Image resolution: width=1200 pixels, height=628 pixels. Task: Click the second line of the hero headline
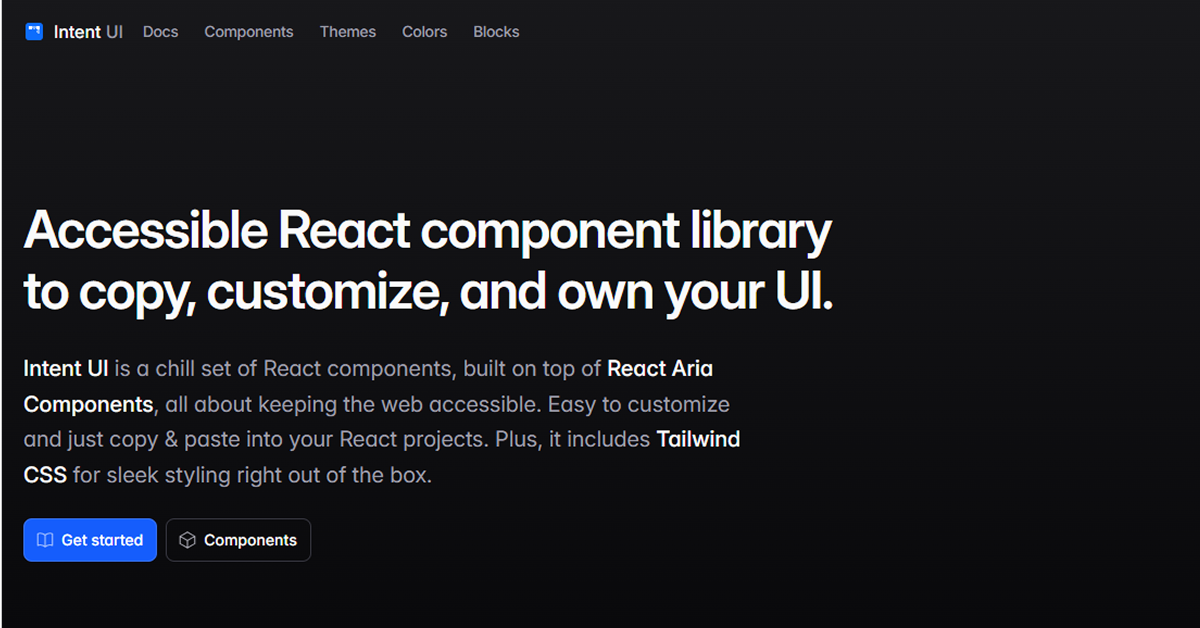tap(427, 292)
